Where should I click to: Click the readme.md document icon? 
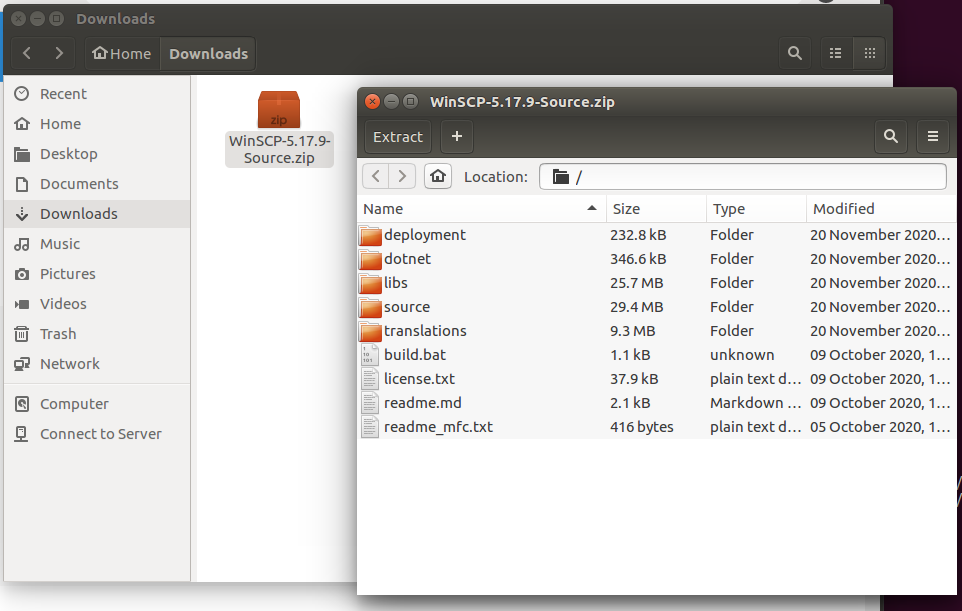(x=370, y=402)
